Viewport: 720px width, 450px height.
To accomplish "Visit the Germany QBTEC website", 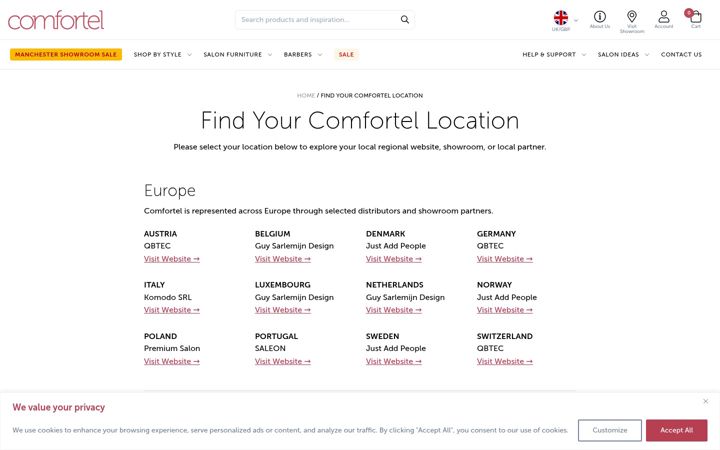I will click(x=505, y=259).
